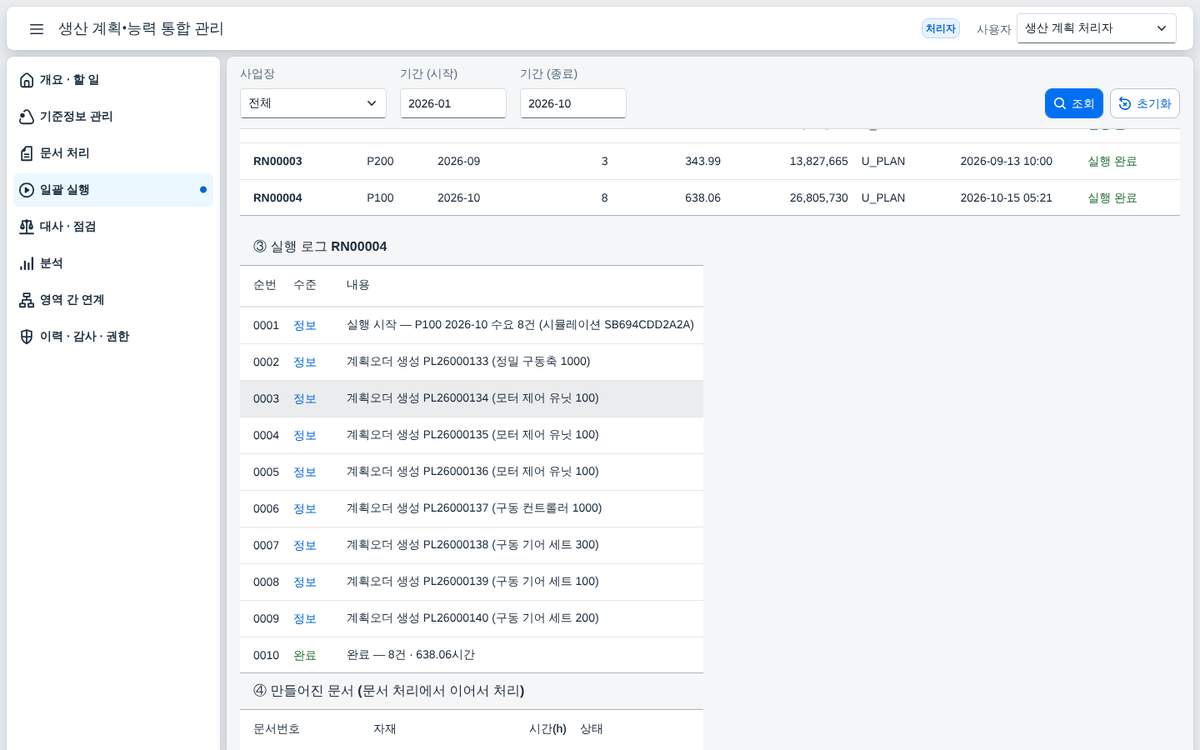Screen dimensions: 1200x750
Task: Click the hierarchy icon beside 영역 간 연계
Action: [x=27, y=300]
